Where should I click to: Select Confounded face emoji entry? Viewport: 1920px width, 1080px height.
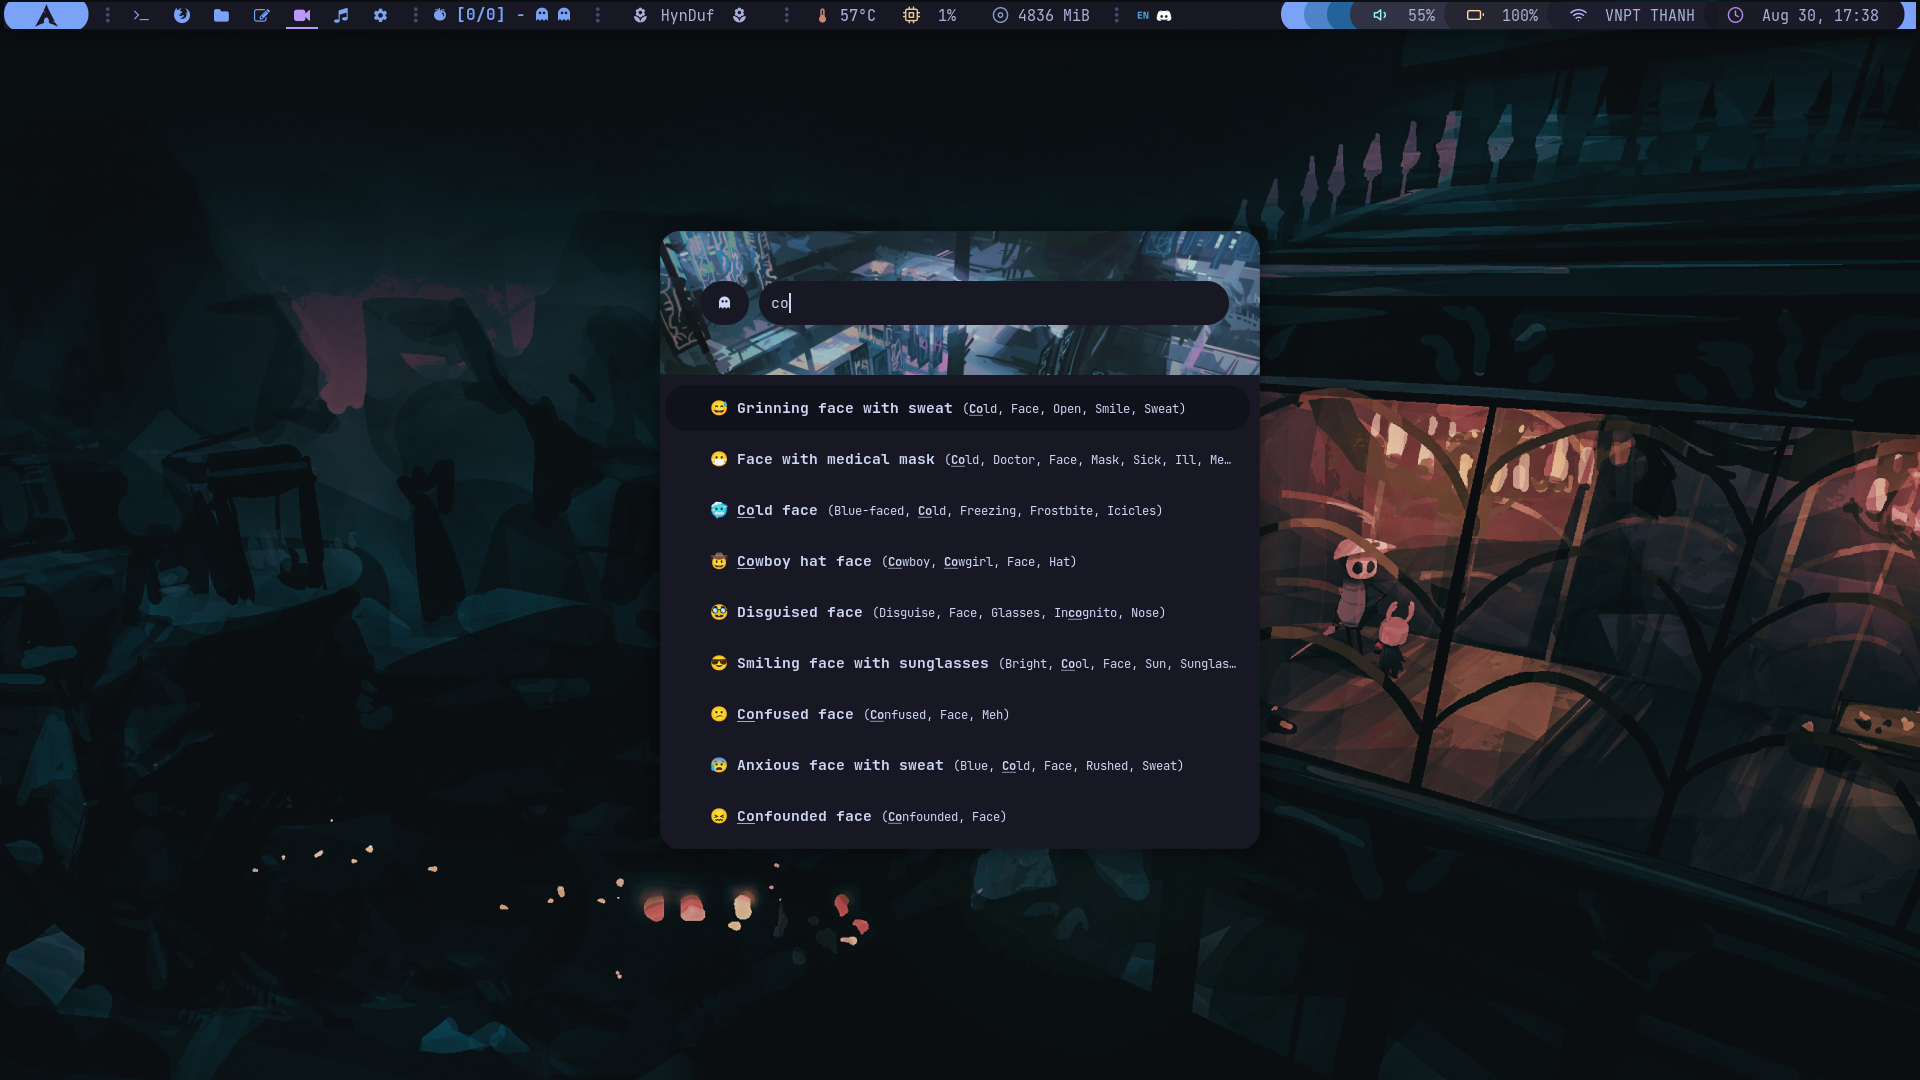tap(957, 816)
